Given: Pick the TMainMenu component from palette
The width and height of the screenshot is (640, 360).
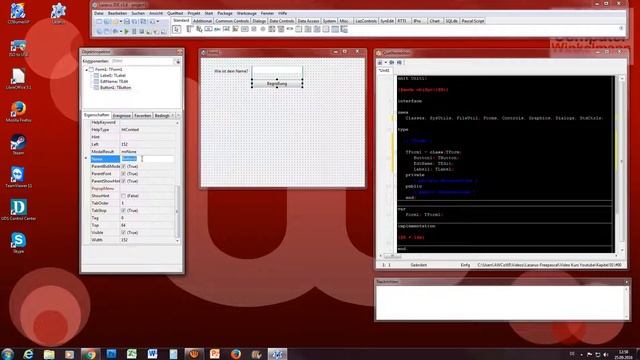Looking at the screenshot, I should point(190,29).
